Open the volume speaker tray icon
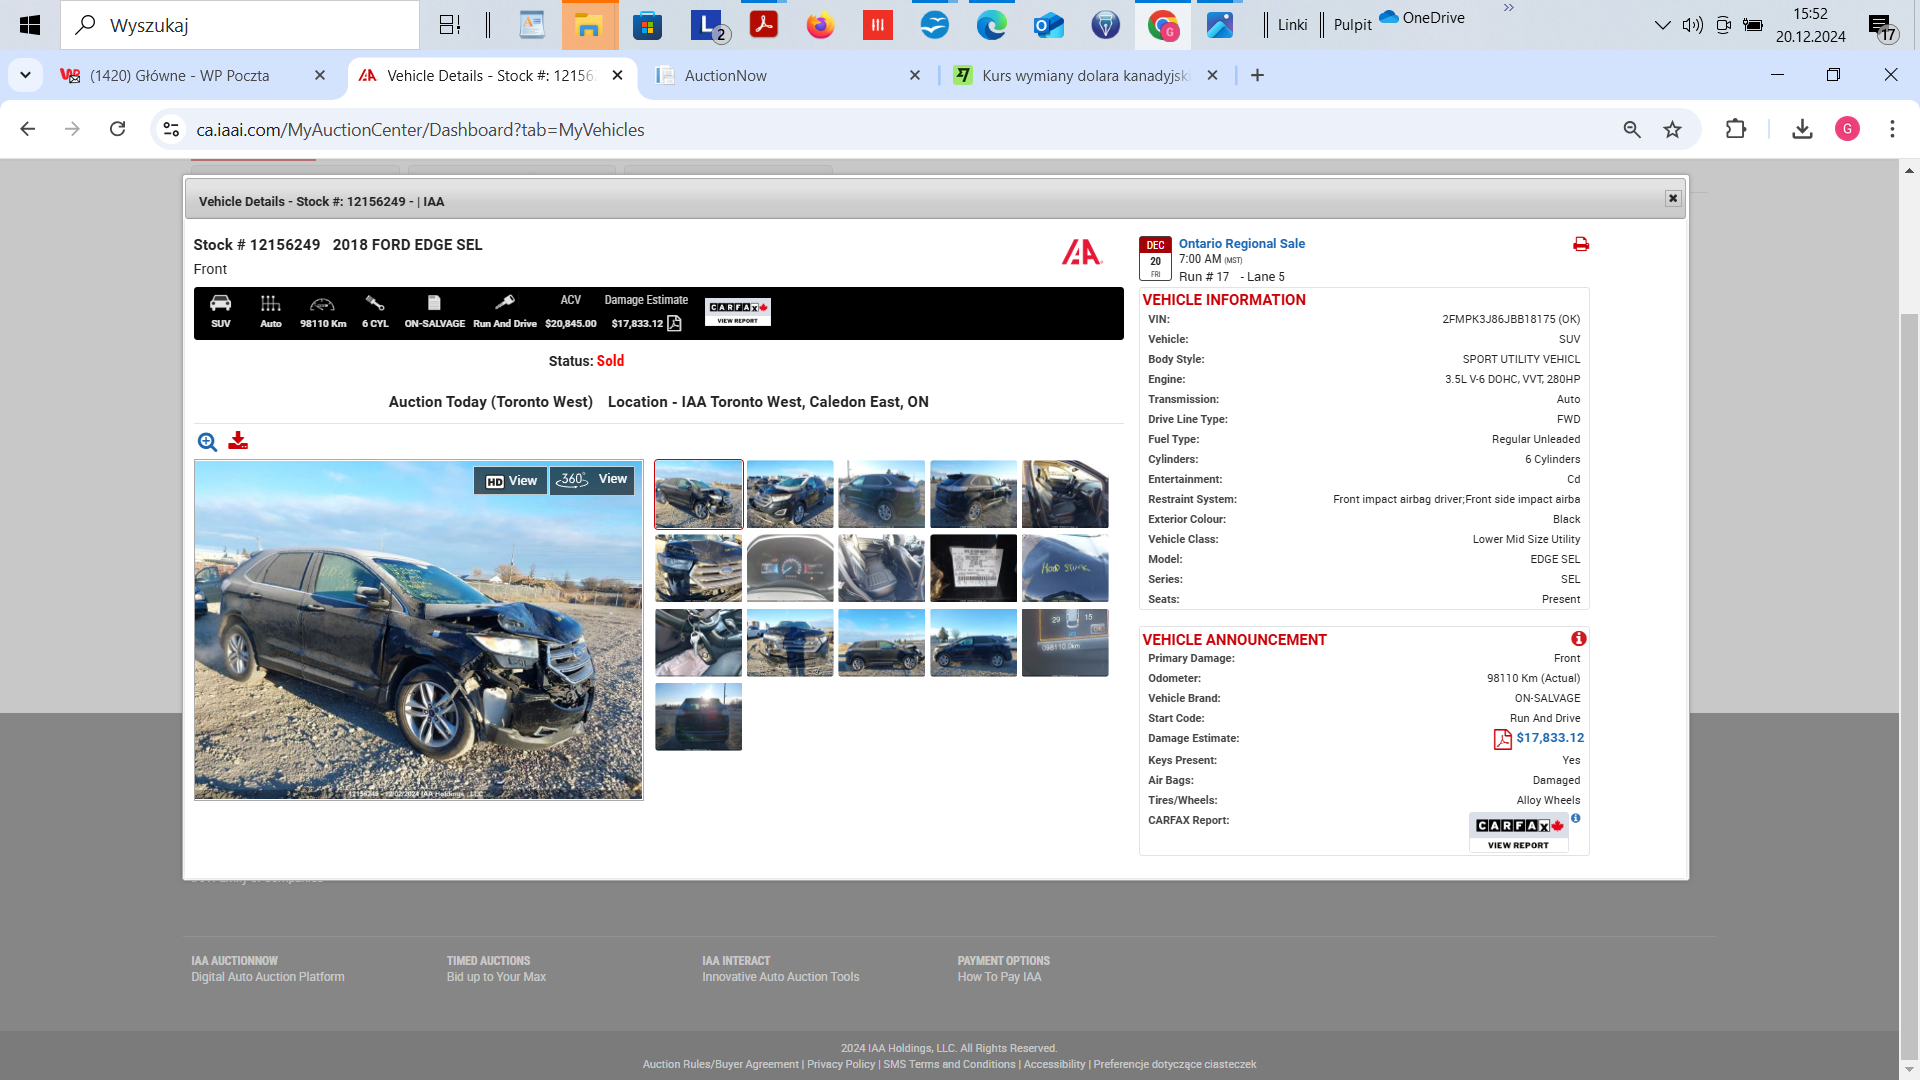This screenshot has width=1920, height=1080. [1692, 25]
